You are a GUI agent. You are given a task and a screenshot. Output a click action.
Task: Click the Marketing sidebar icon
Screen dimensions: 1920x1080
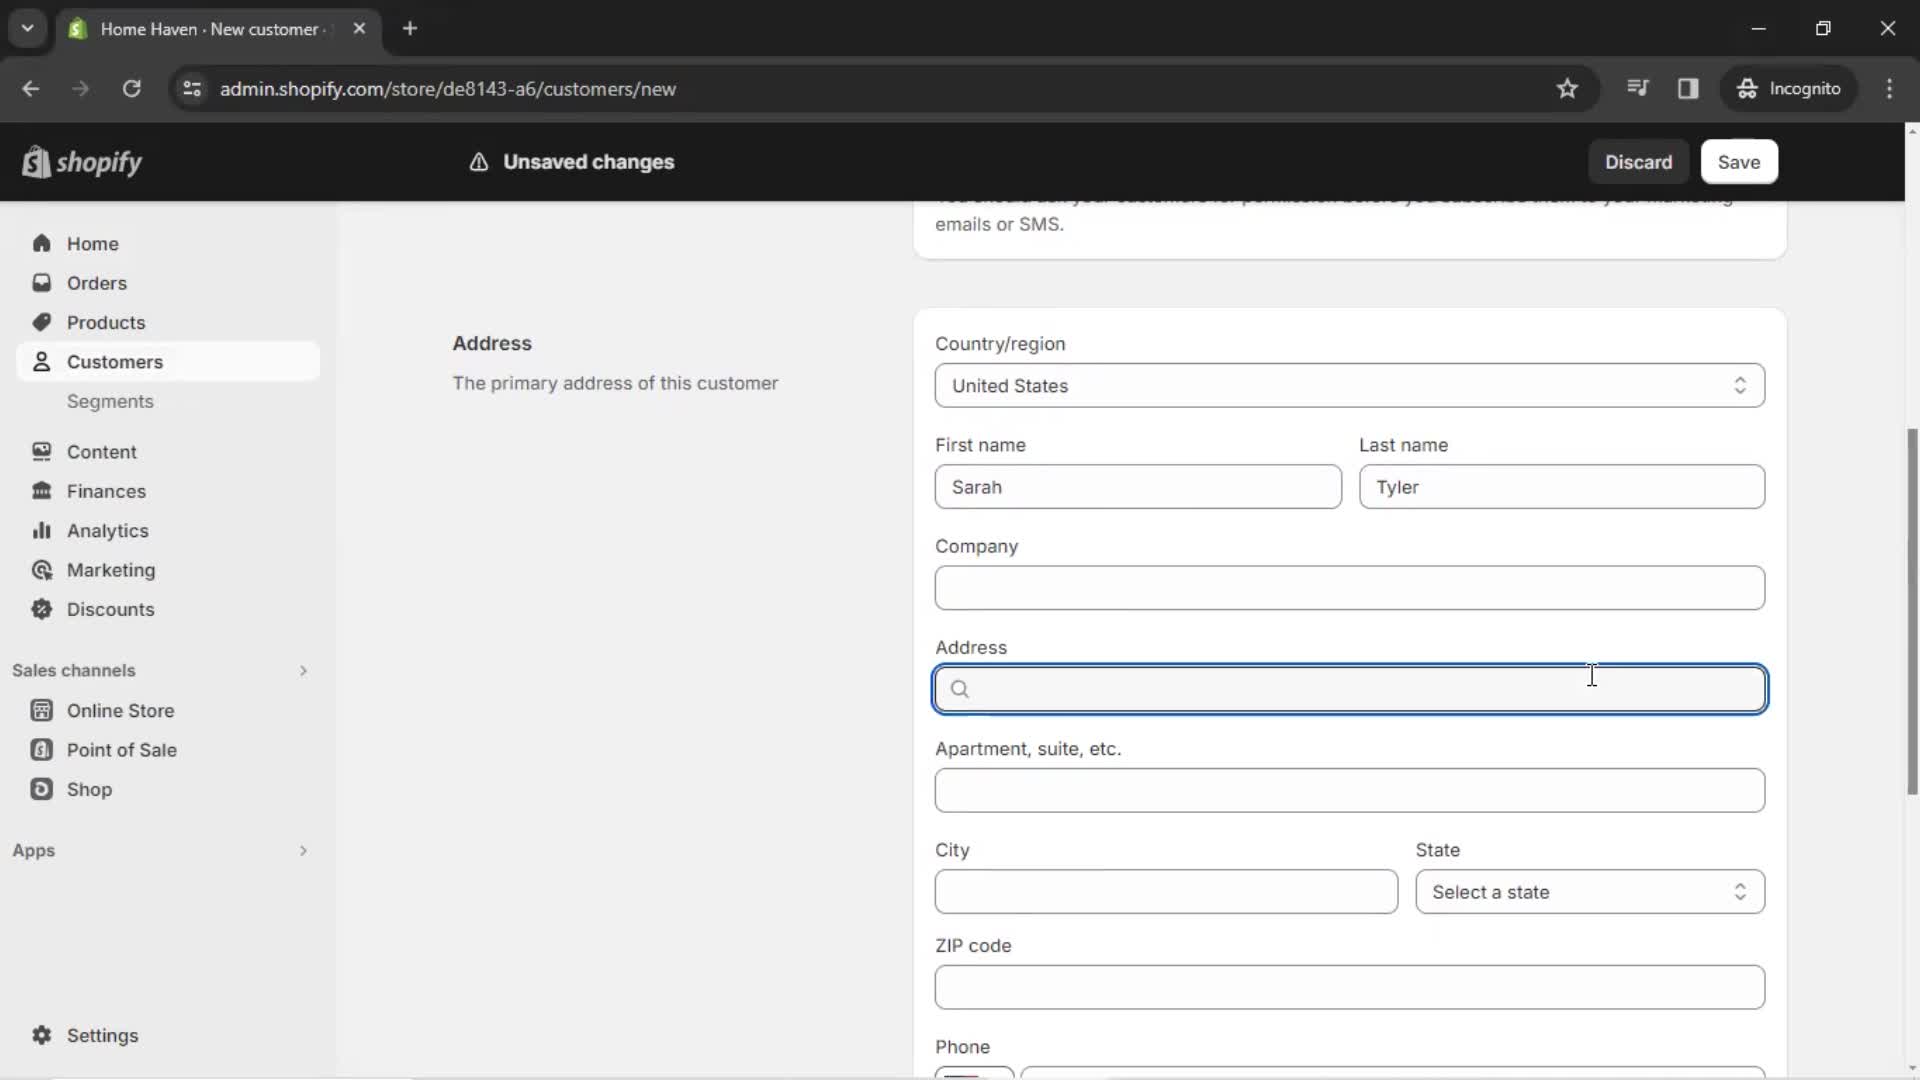41,570
